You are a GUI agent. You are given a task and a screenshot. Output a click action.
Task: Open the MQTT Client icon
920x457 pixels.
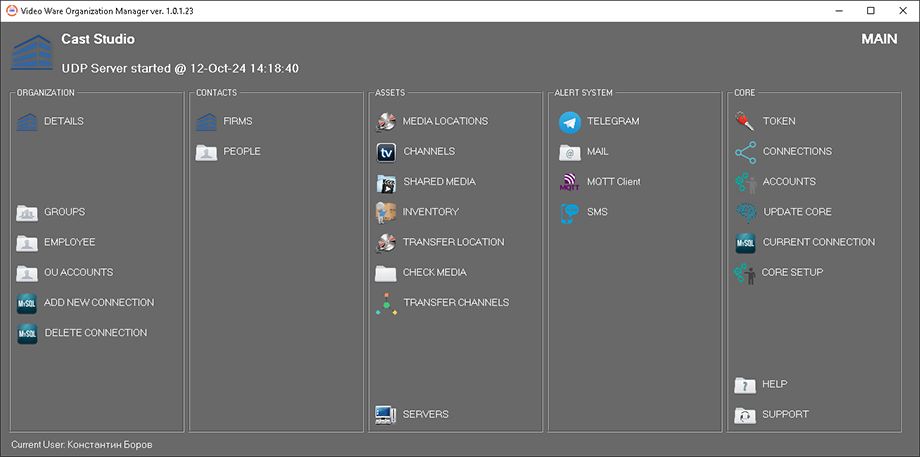pos(570,182)
